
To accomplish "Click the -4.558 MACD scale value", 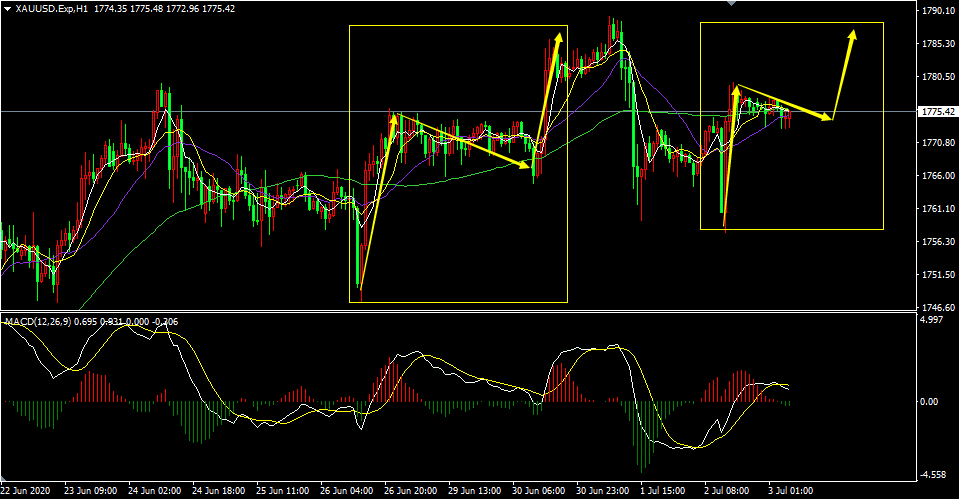I will (933, 475).
